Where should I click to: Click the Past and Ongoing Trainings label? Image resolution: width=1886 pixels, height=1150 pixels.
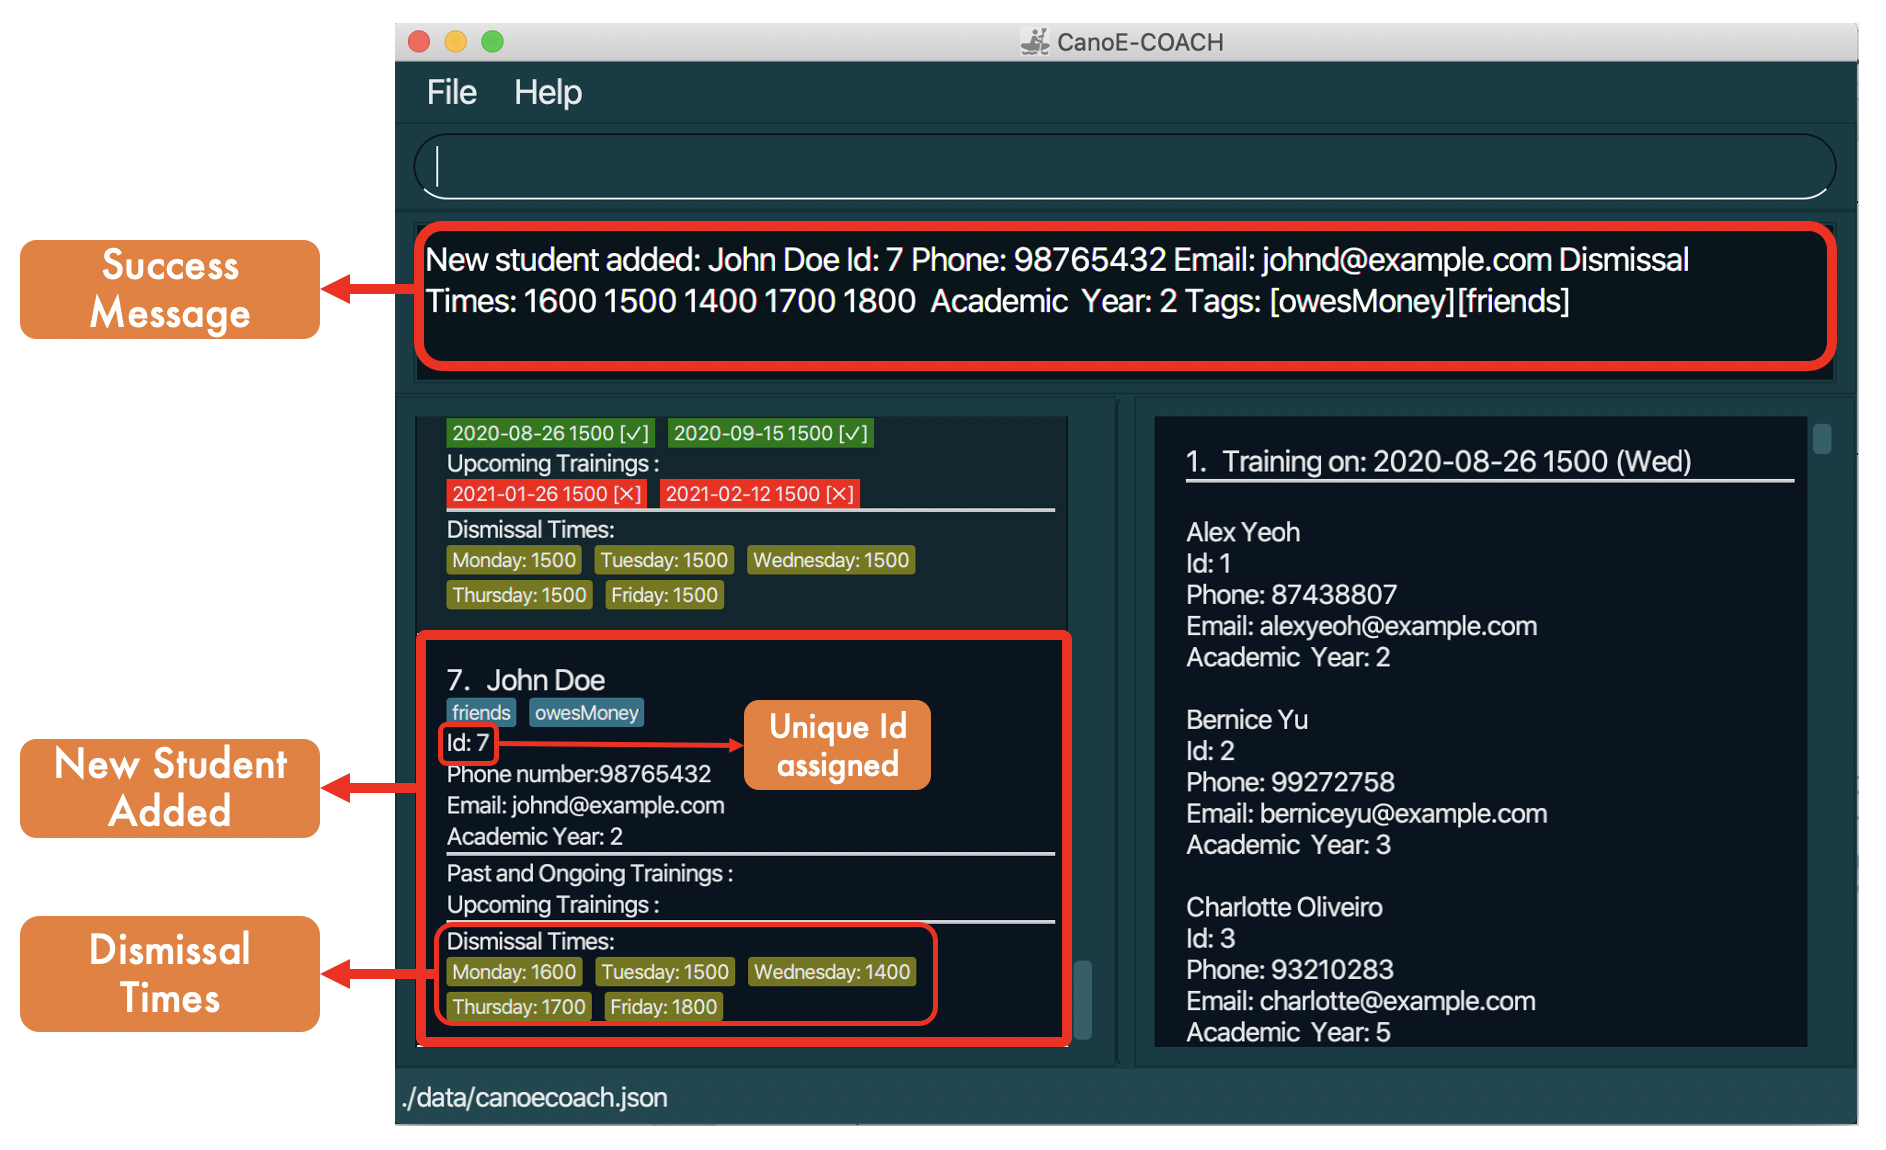(590, 873)
